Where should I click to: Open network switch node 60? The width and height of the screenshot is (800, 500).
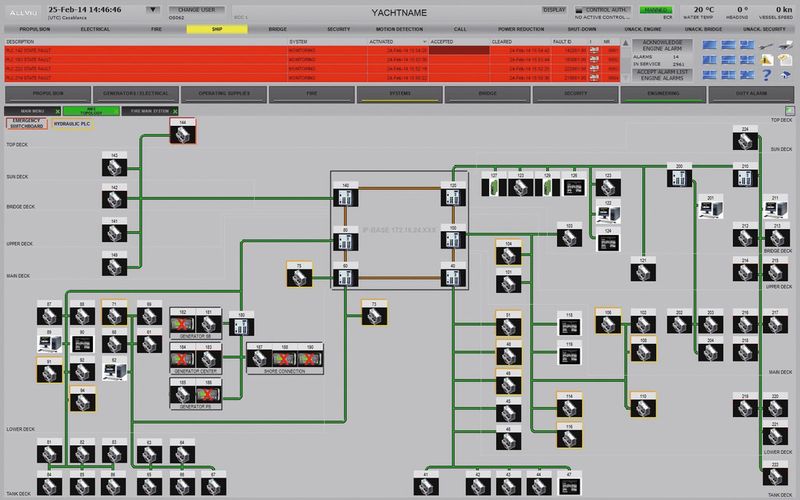click(x=345, y=274)
